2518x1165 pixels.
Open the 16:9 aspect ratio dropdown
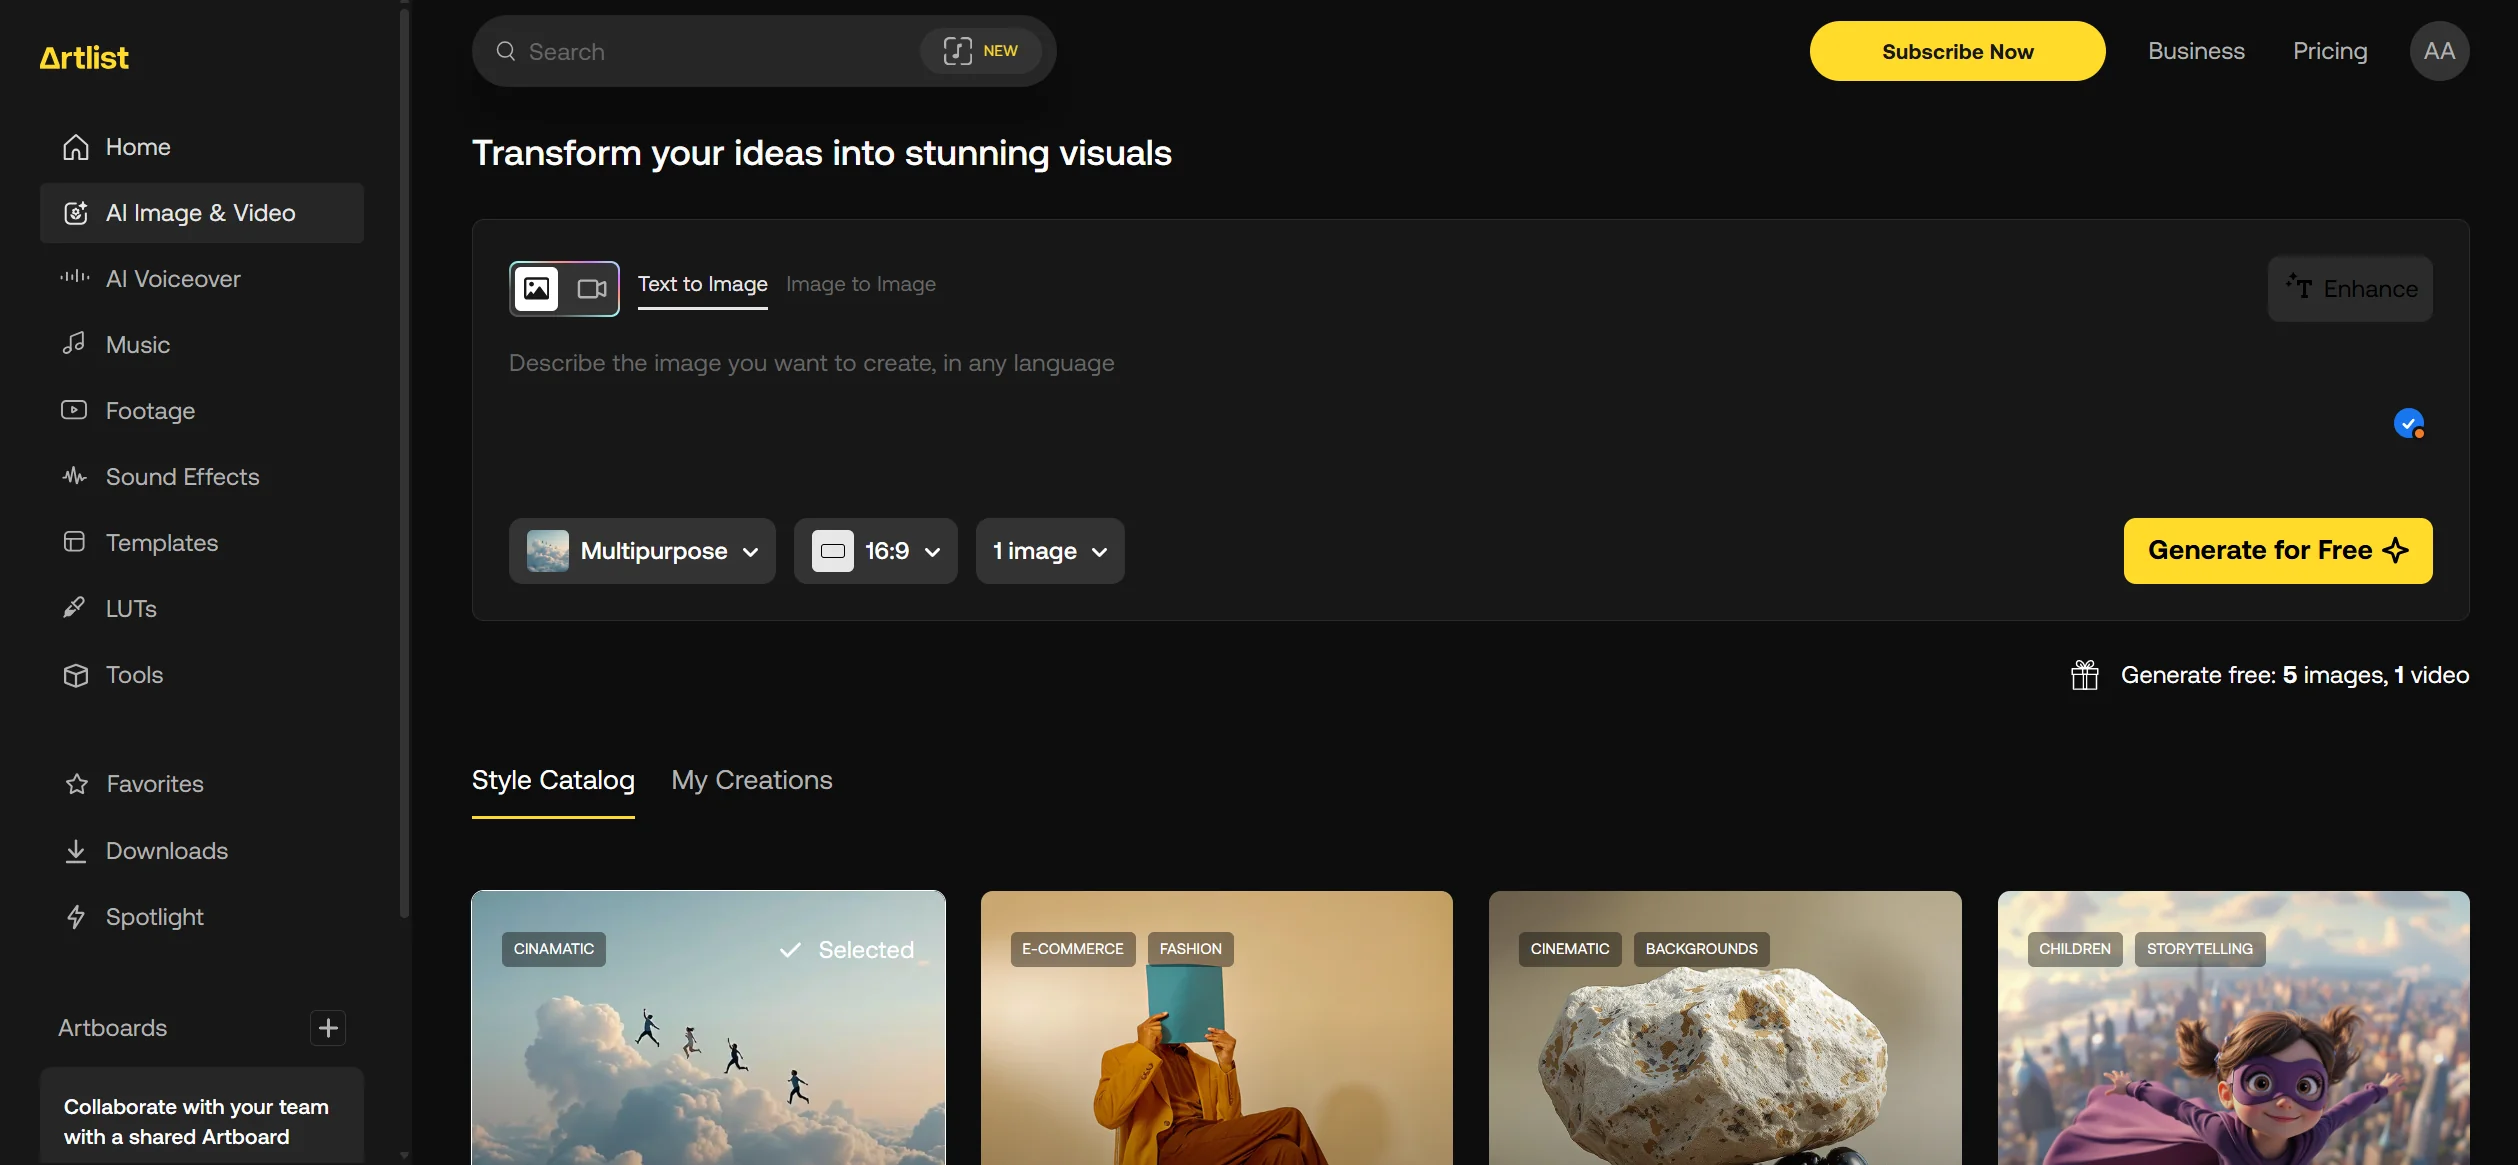tap(875, 551)
